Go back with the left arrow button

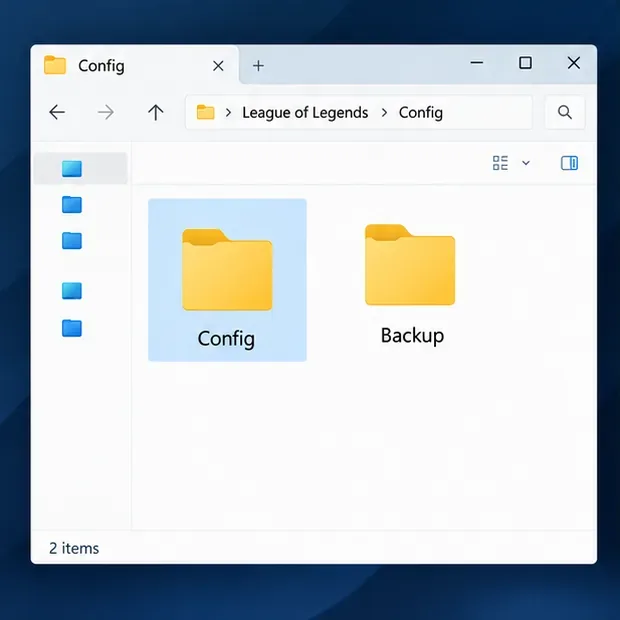pyautogui.click(x=57, y=113)
